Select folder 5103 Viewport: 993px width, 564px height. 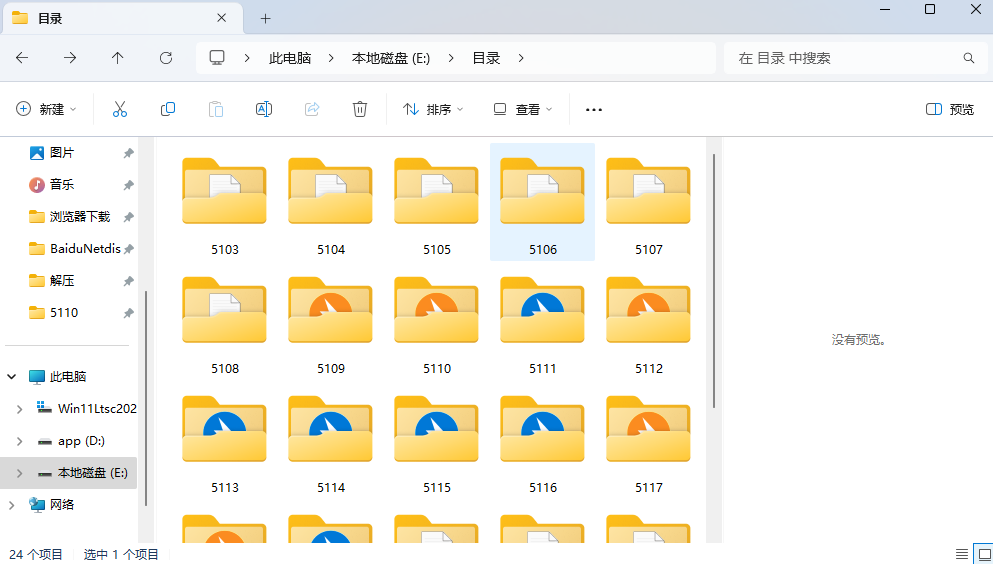224,203
